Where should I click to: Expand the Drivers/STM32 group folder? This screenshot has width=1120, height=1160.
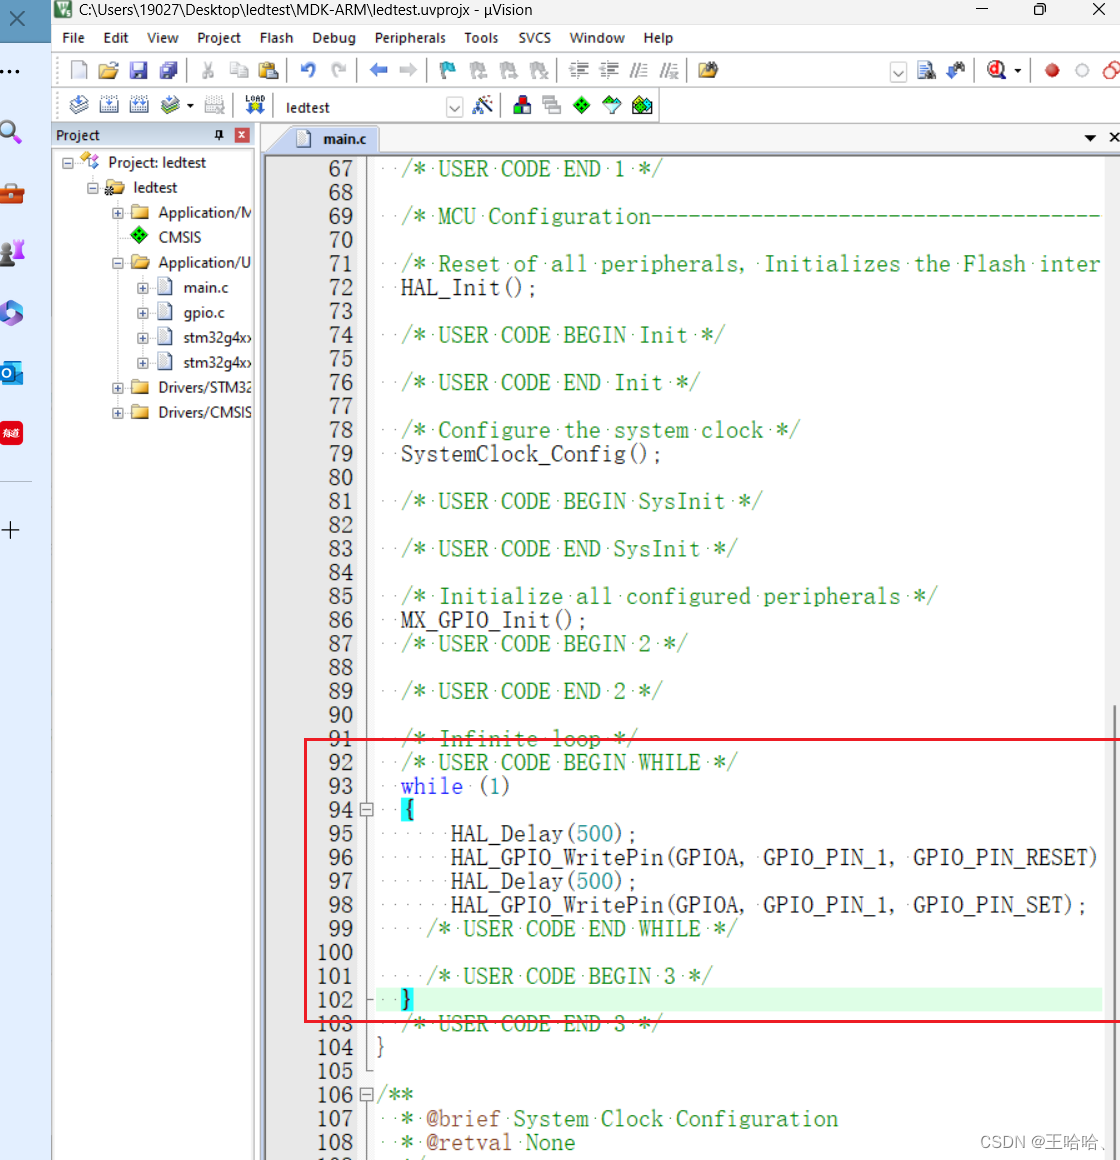pyautogui.click(x=118, y=388)
